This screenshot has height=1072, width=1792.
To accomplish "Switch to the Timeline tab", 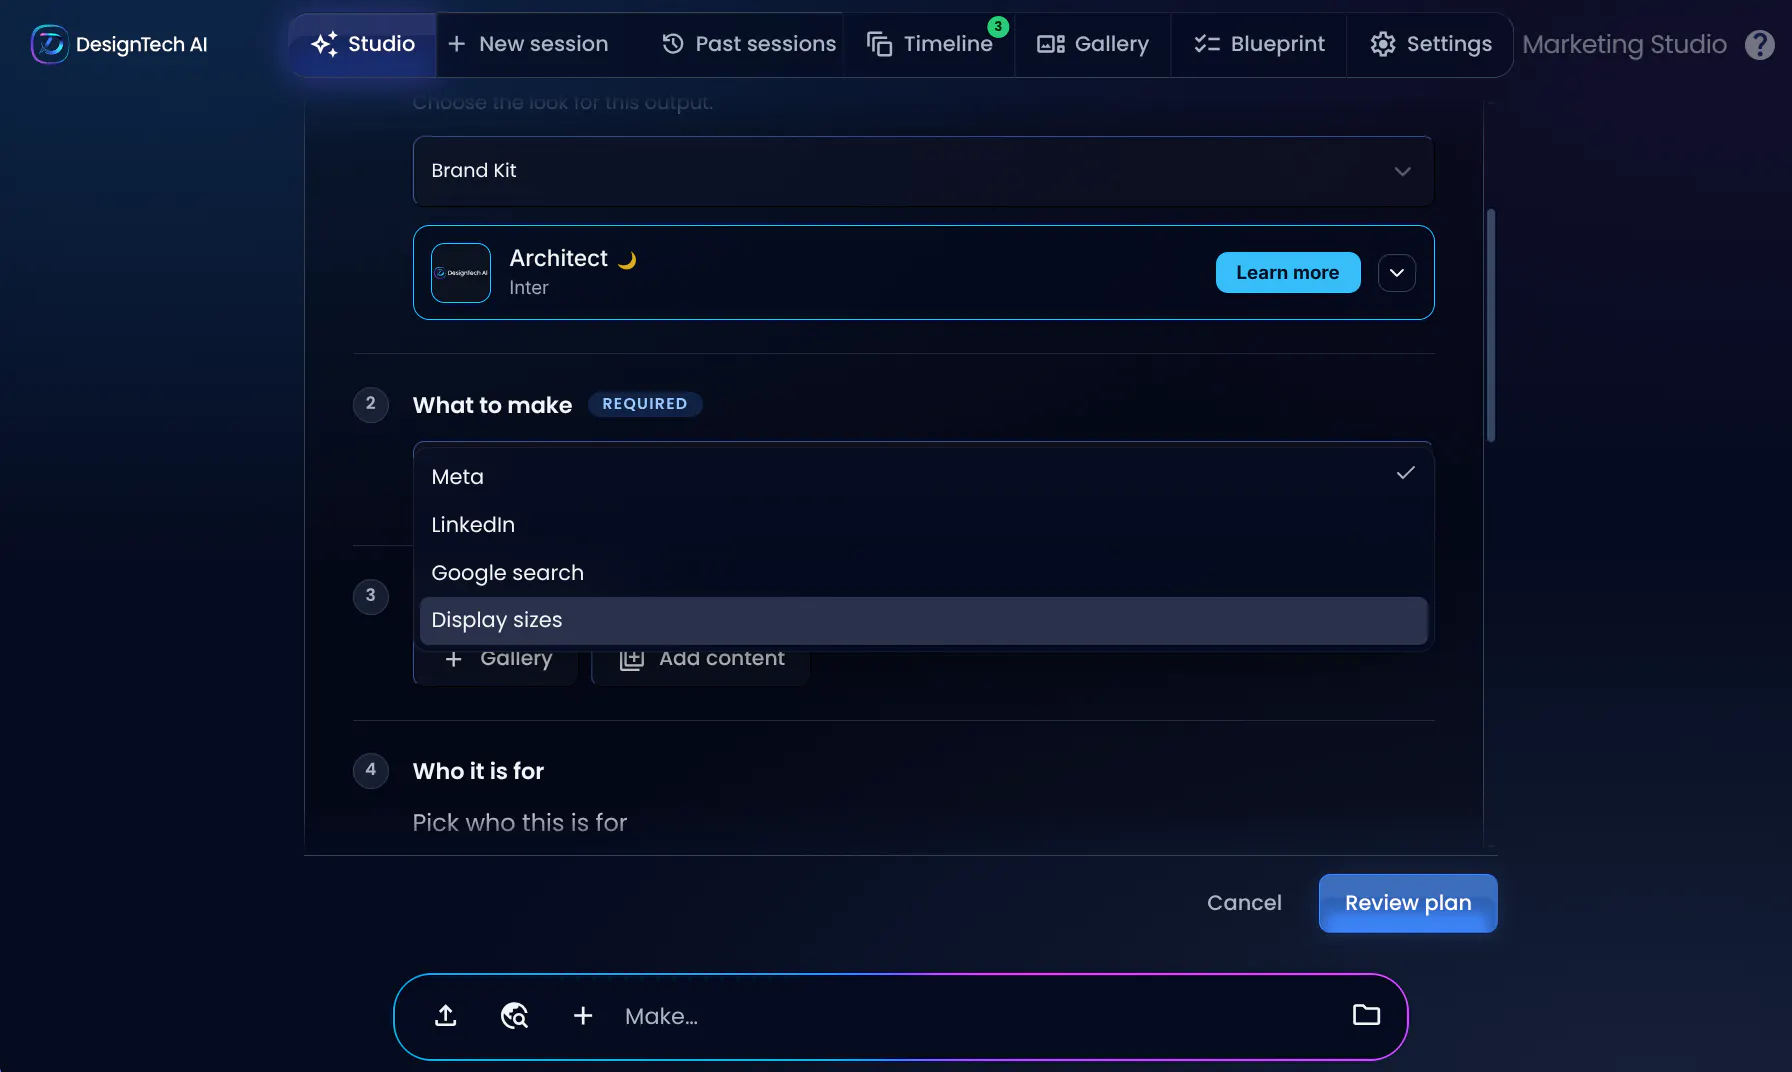I will tap(929, 44).
